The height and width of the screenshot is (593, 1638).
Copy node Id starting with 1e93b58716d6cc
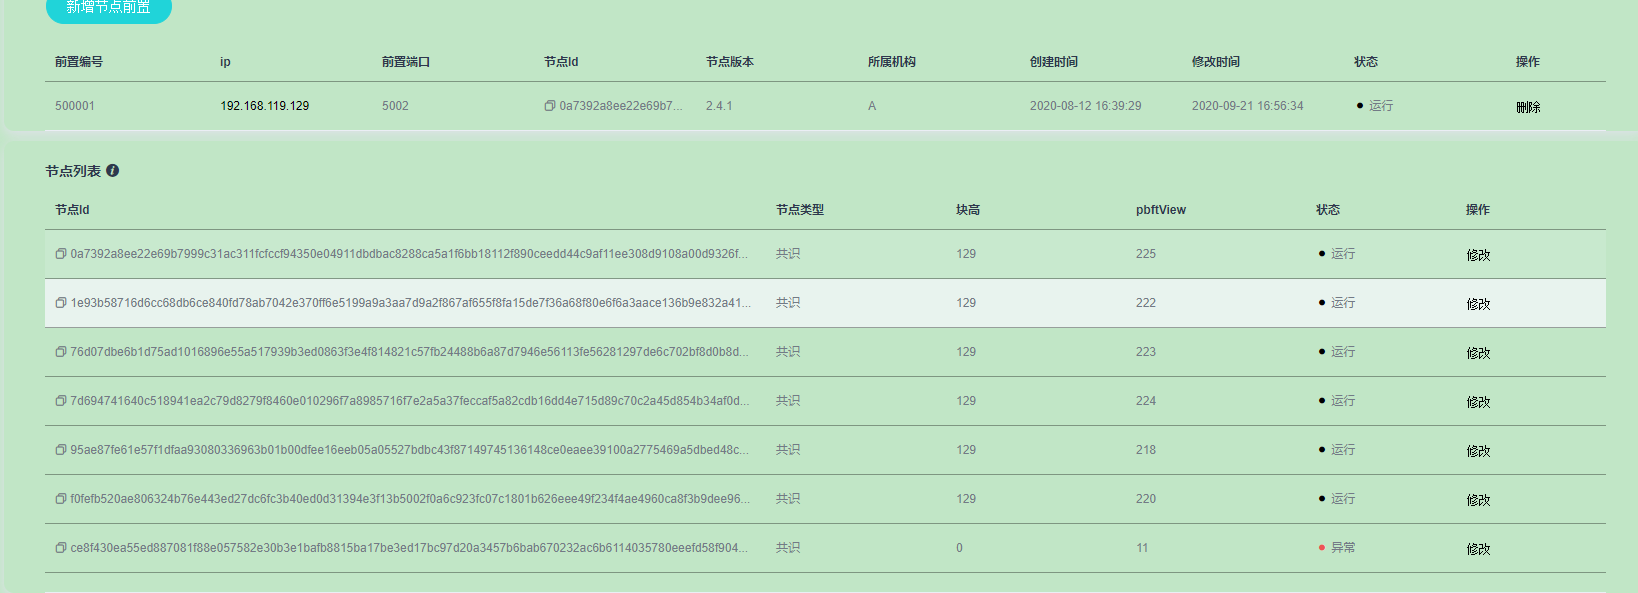[60, 303]
